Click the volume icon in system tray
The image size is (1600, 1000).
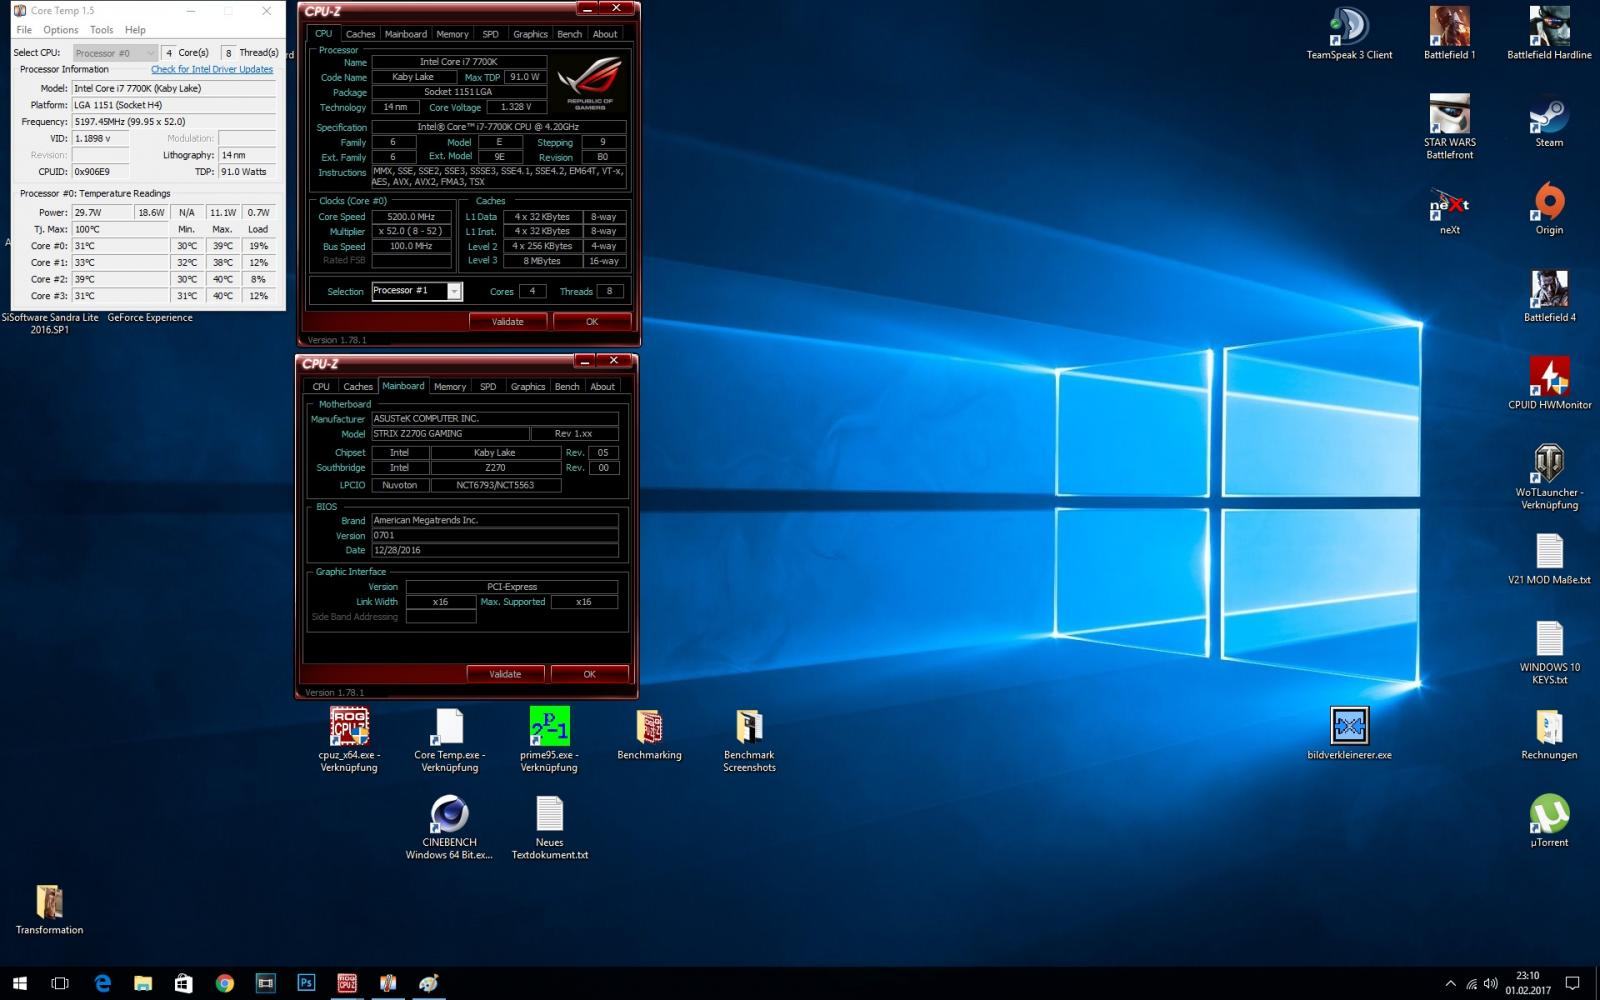1491,983
